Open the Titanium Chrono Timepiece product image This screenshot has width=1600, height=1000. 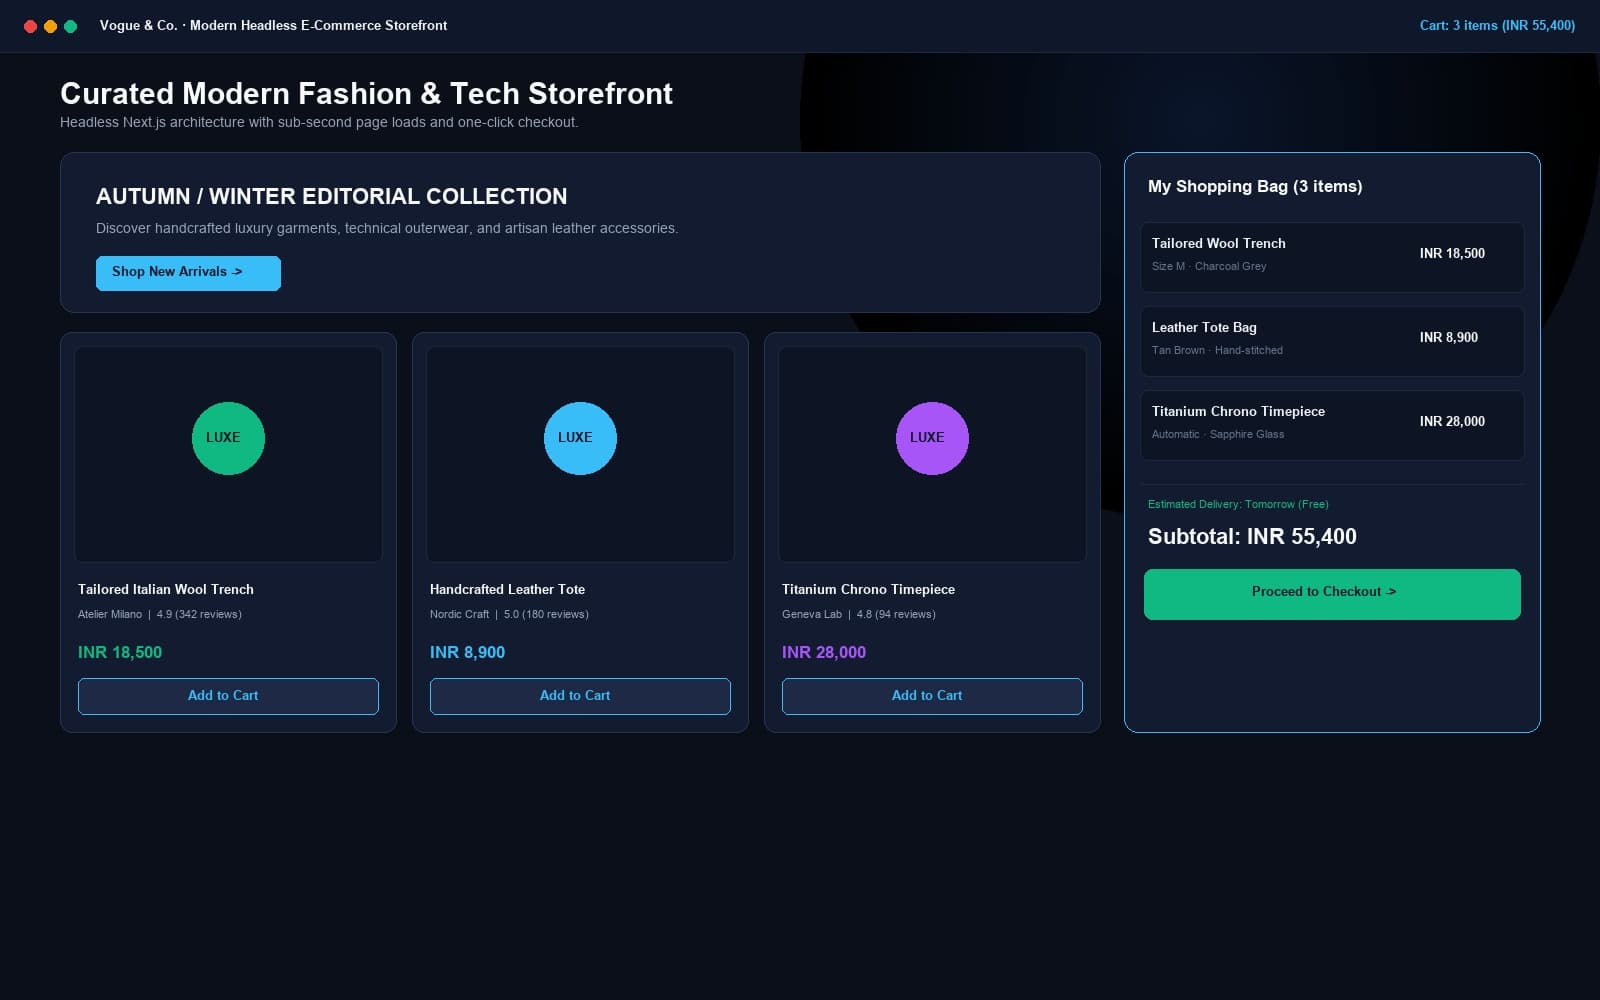point(932,454)
